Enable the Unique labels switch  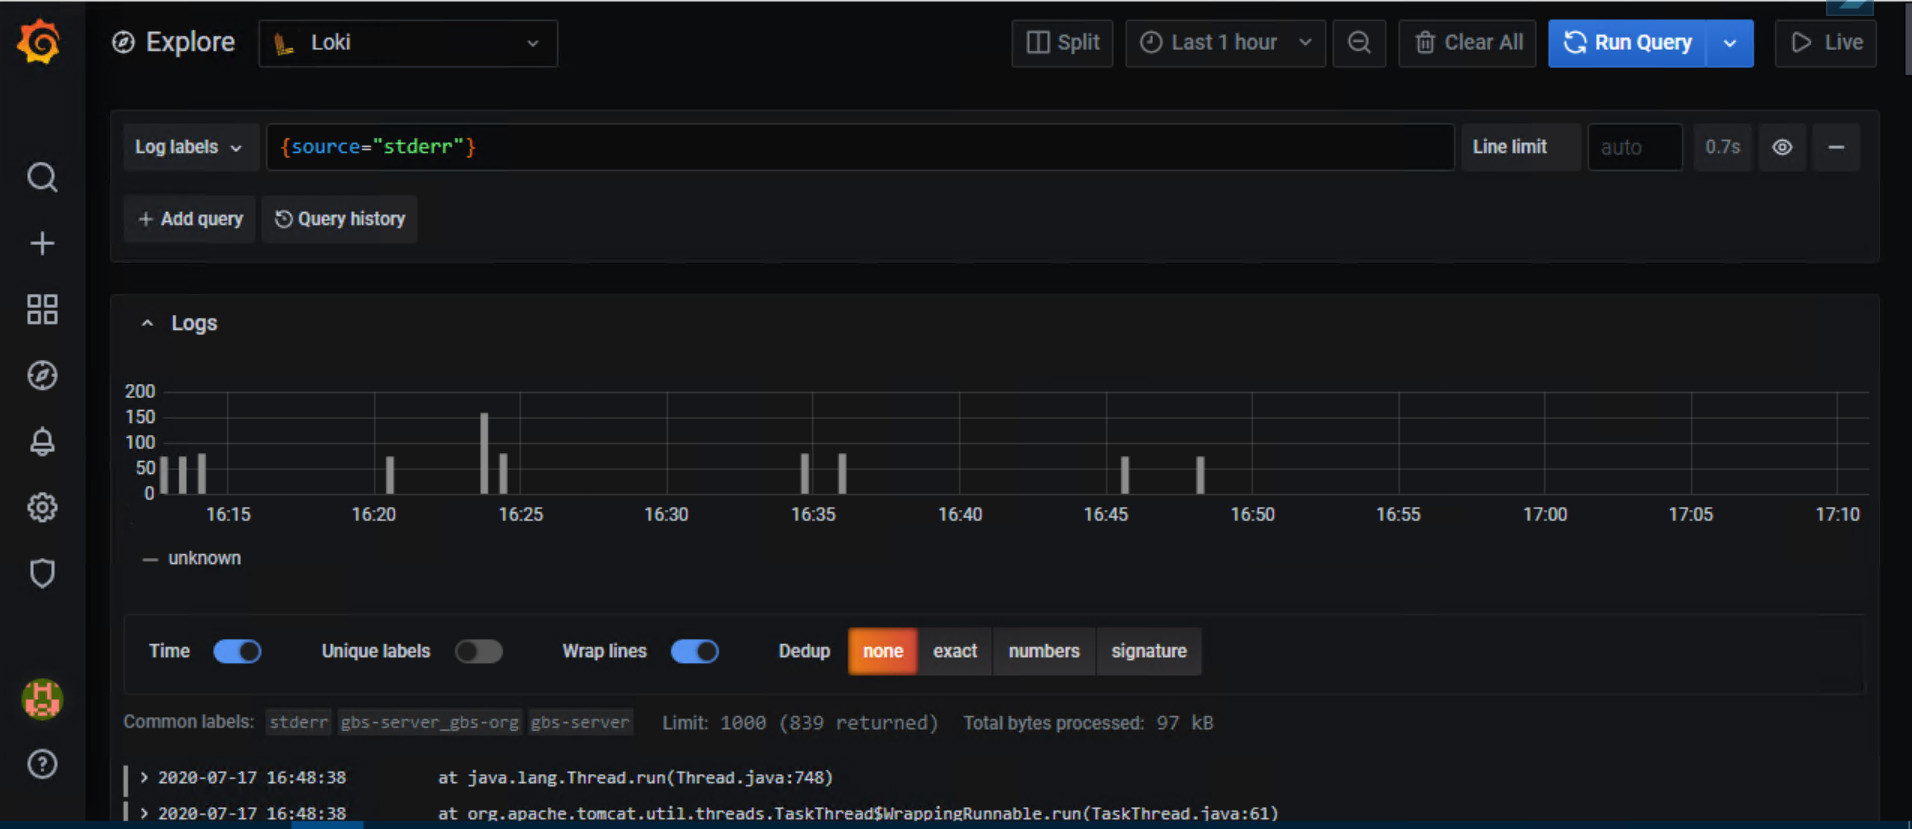coord(478,652)
